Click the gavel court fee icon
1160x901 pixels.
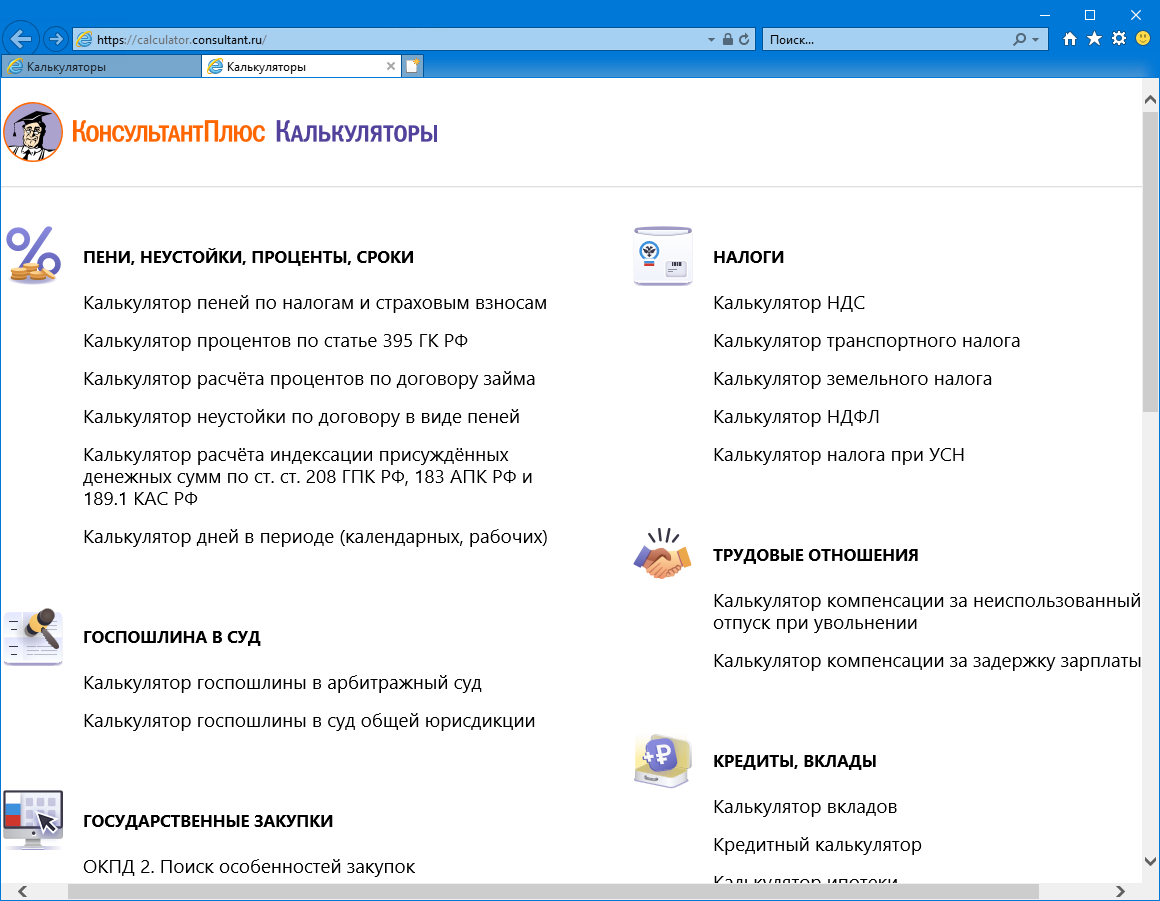coord(33,636)
